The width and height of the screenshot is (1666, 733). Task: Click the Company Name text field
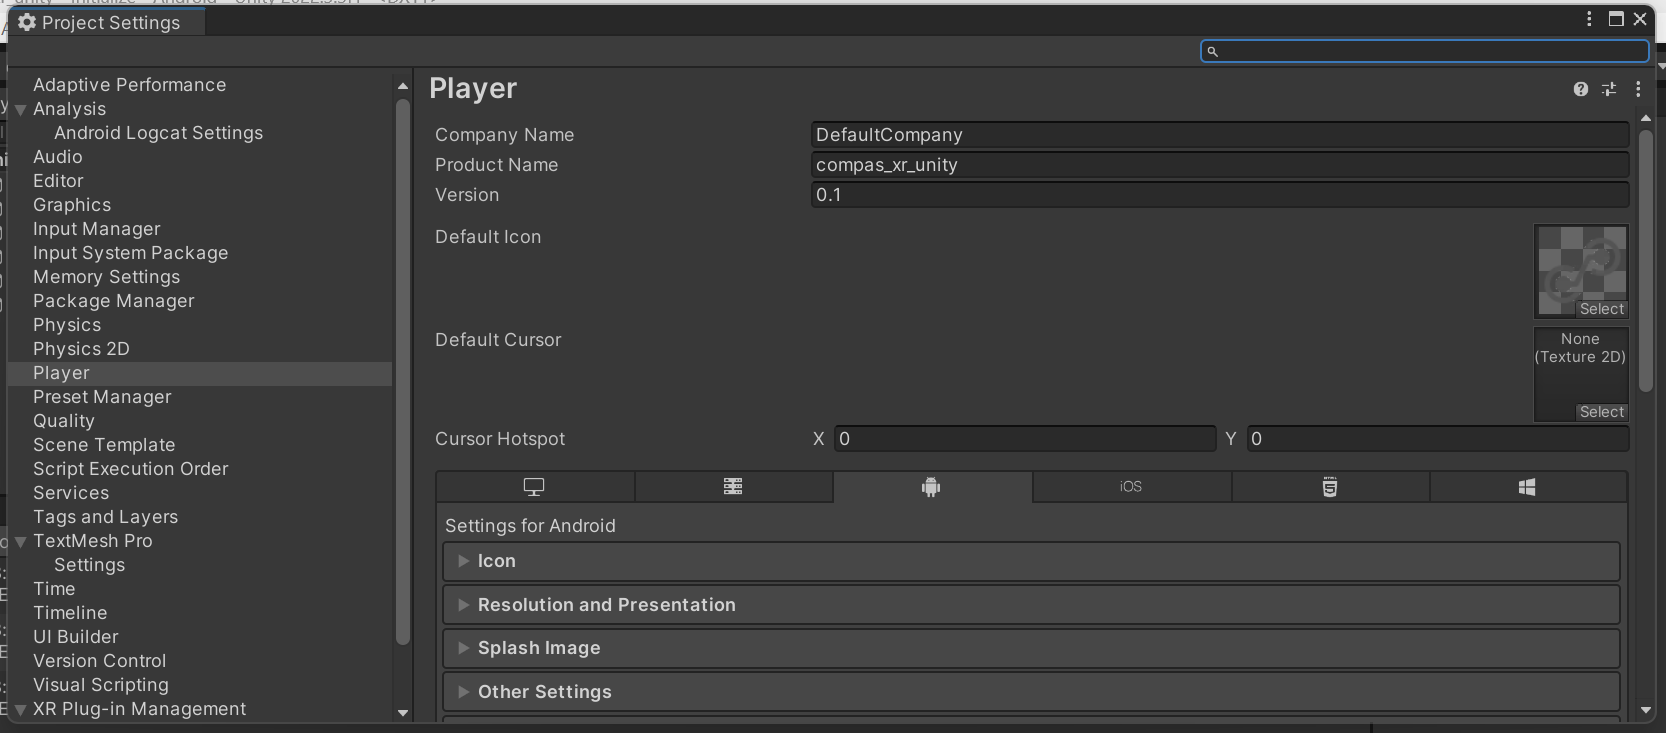click(x=1219, y=135)
